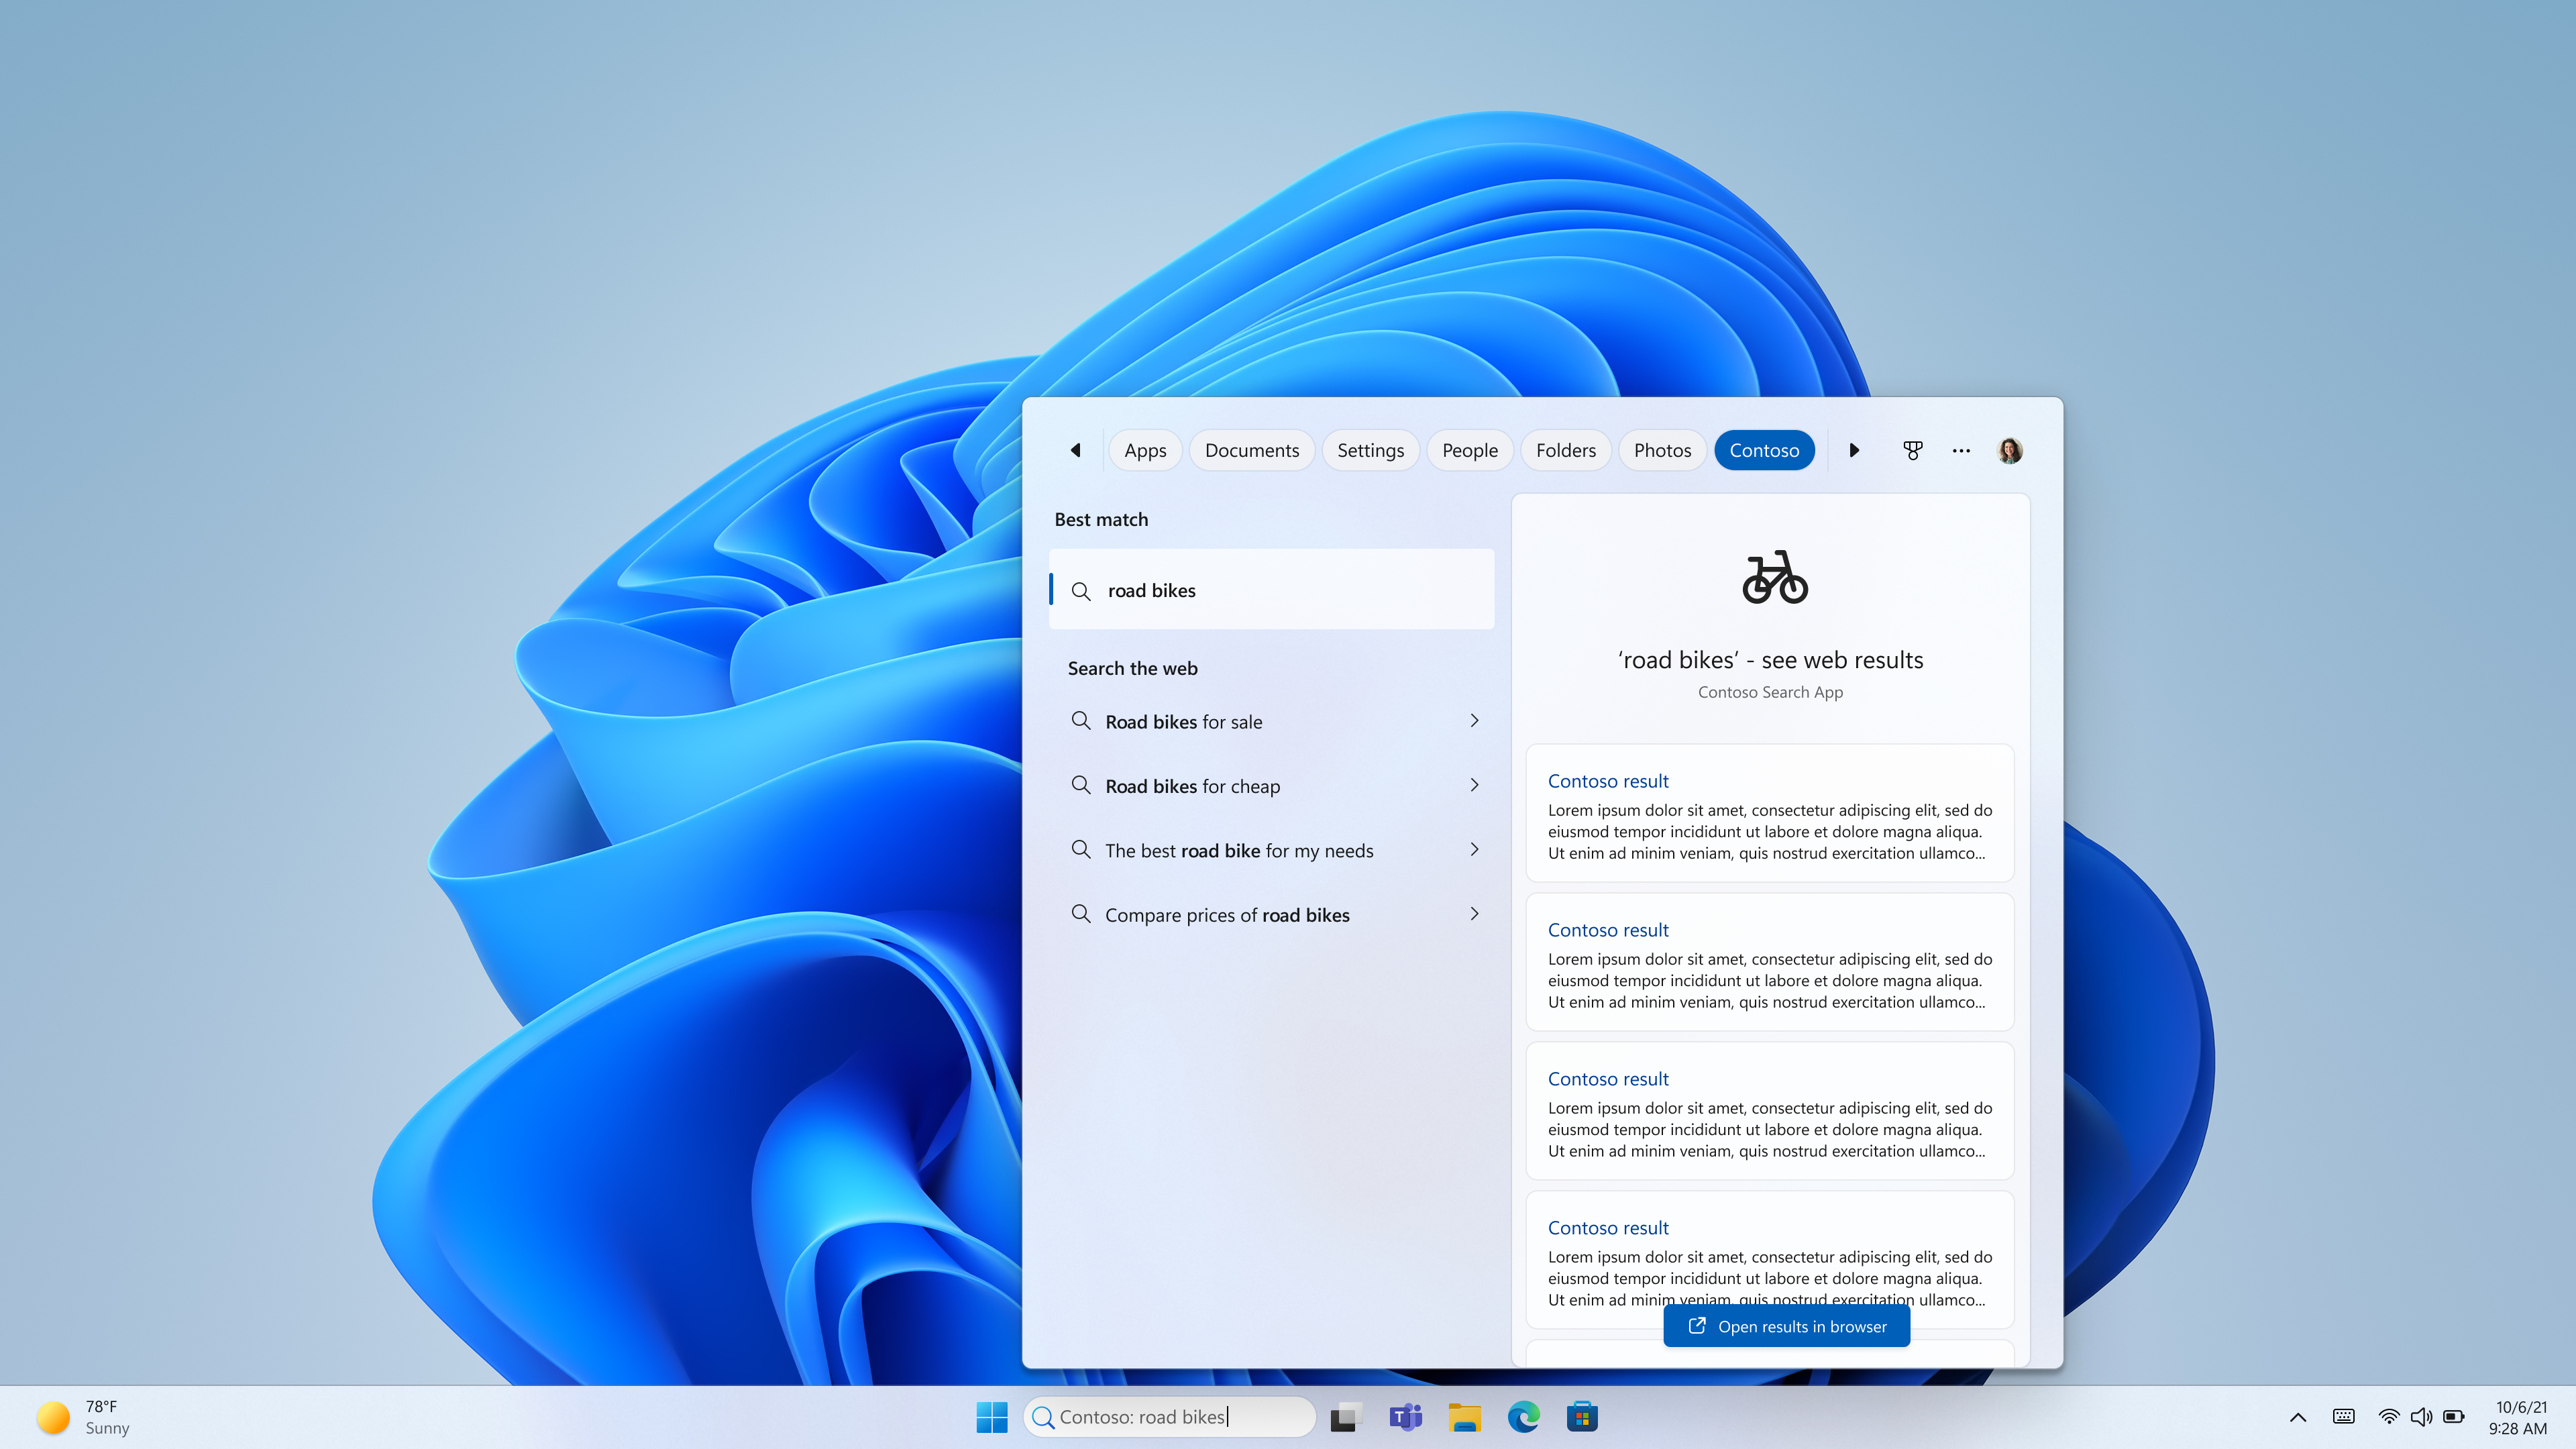Click the Contoso search tab
The height and width of the screenshot is (1449, 2576).
pos(1764,449)
